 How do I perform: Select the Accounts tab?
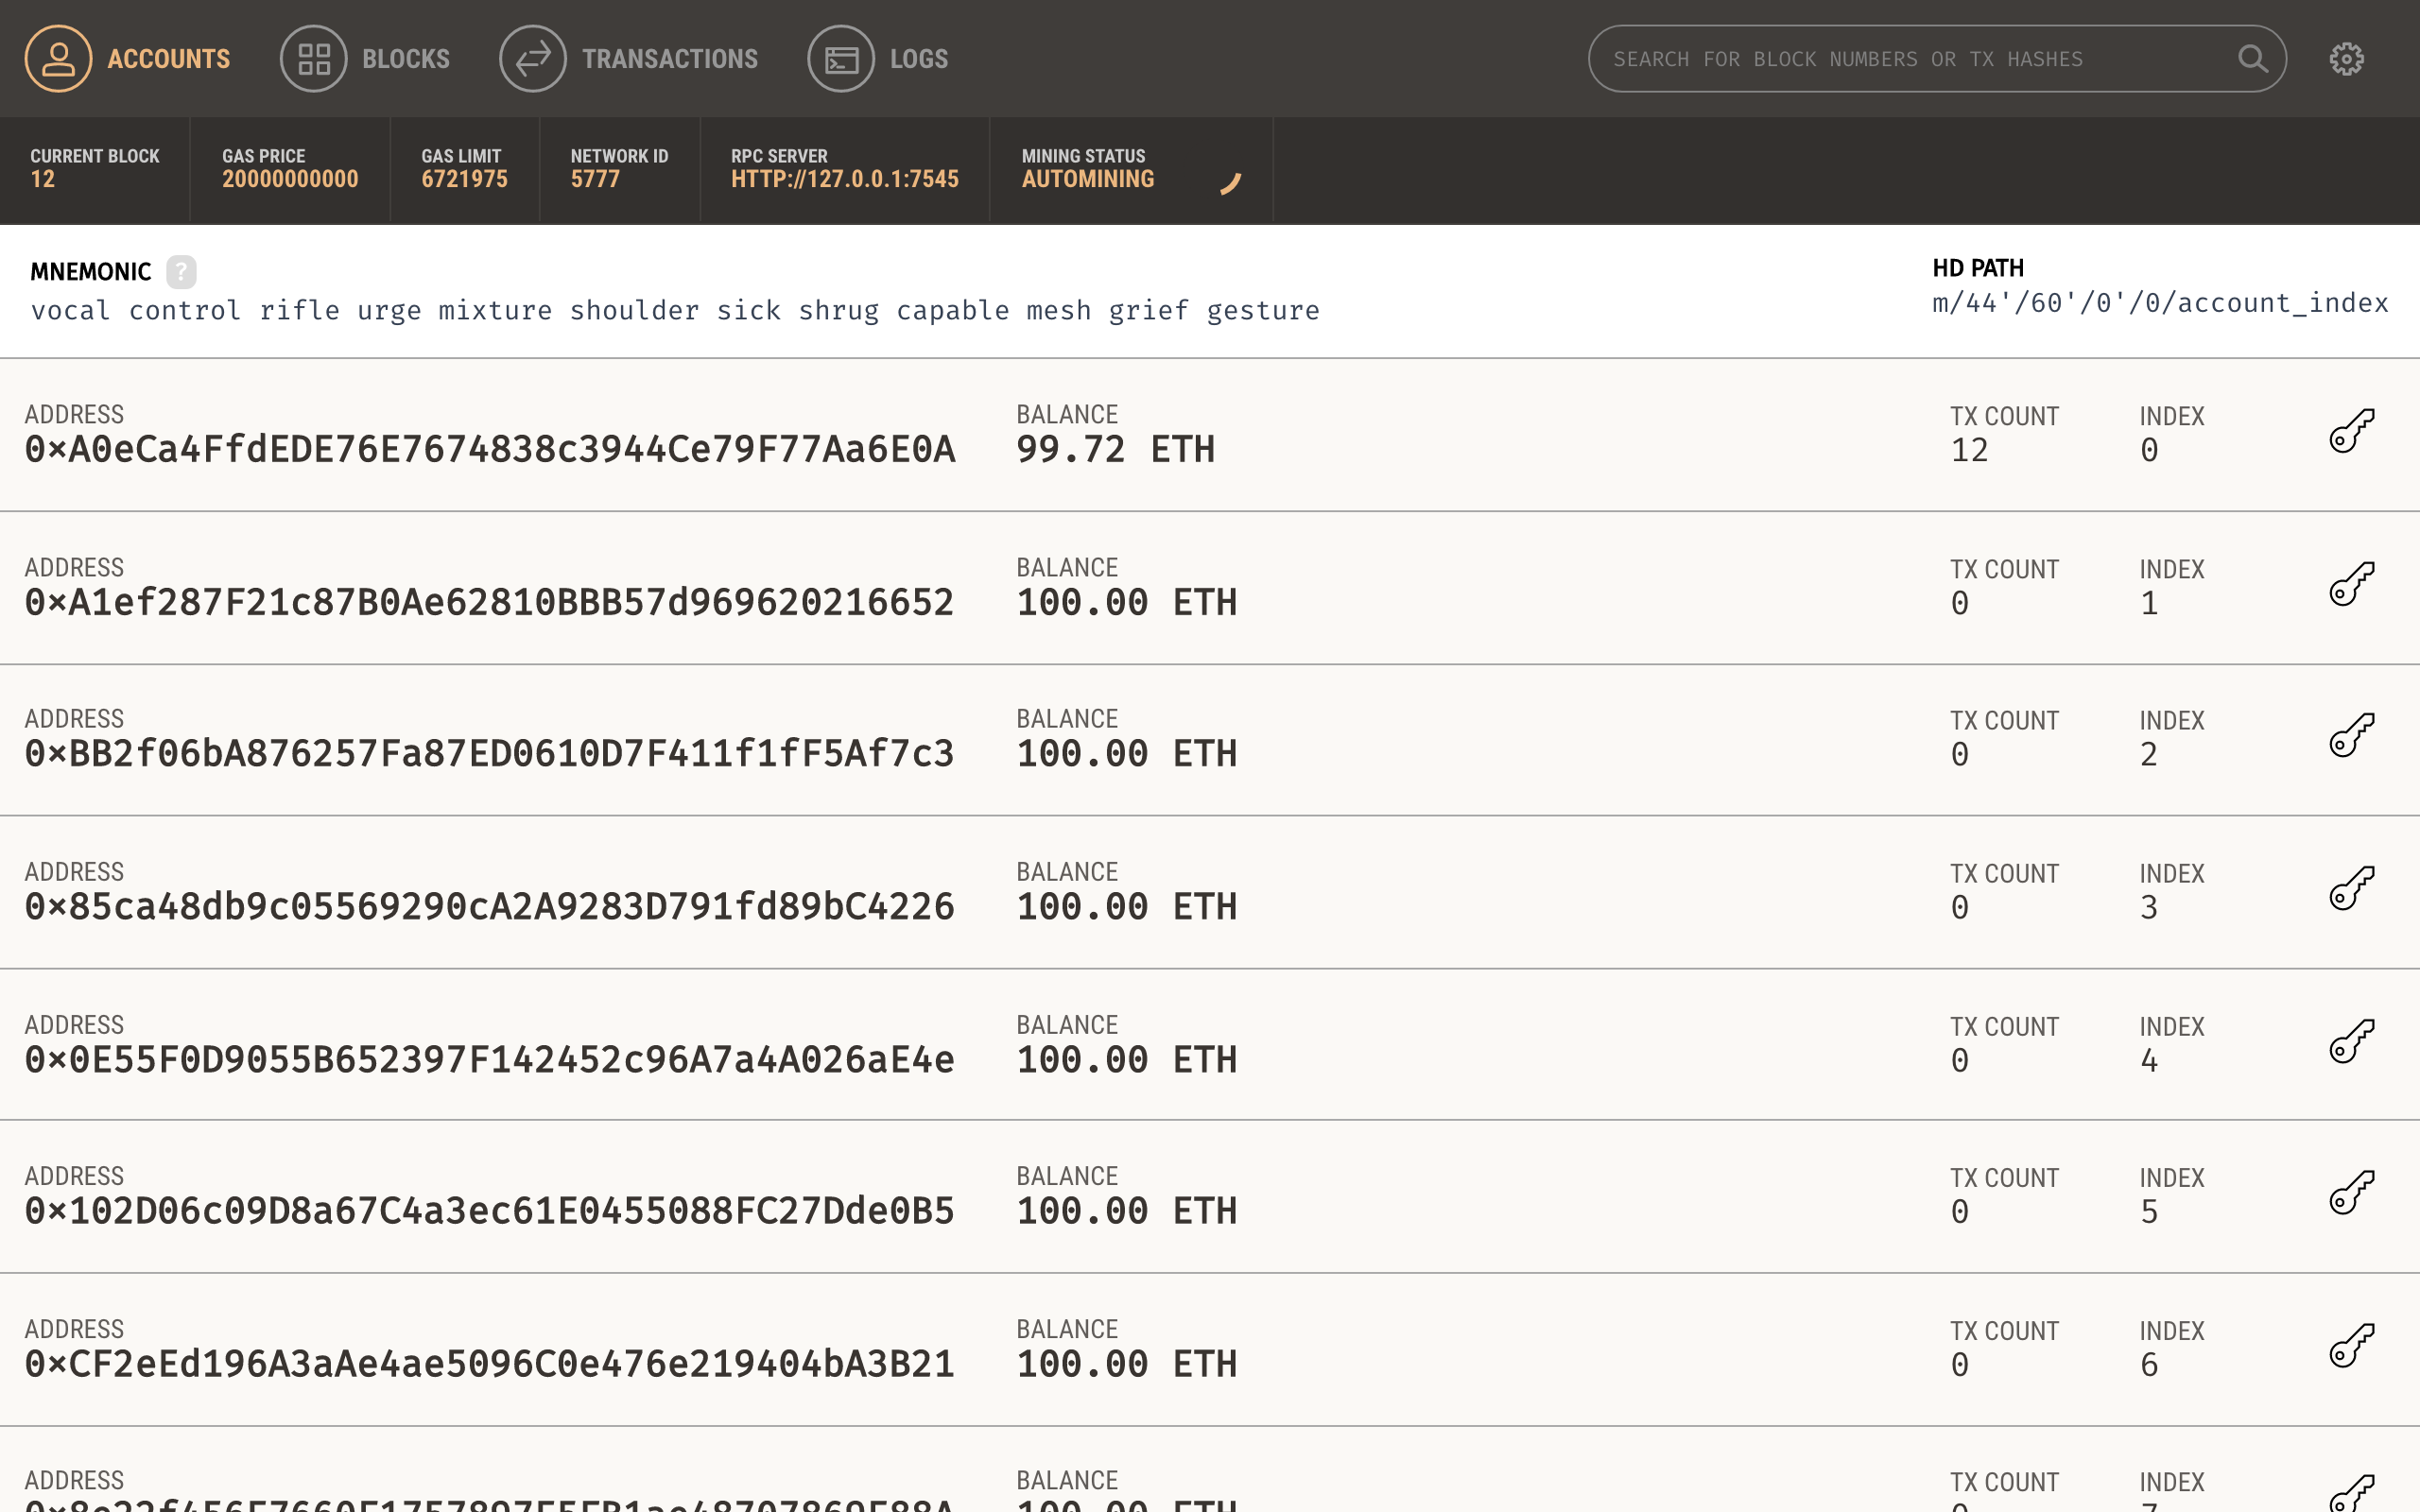pyautogui.click(x=128, y=59)
